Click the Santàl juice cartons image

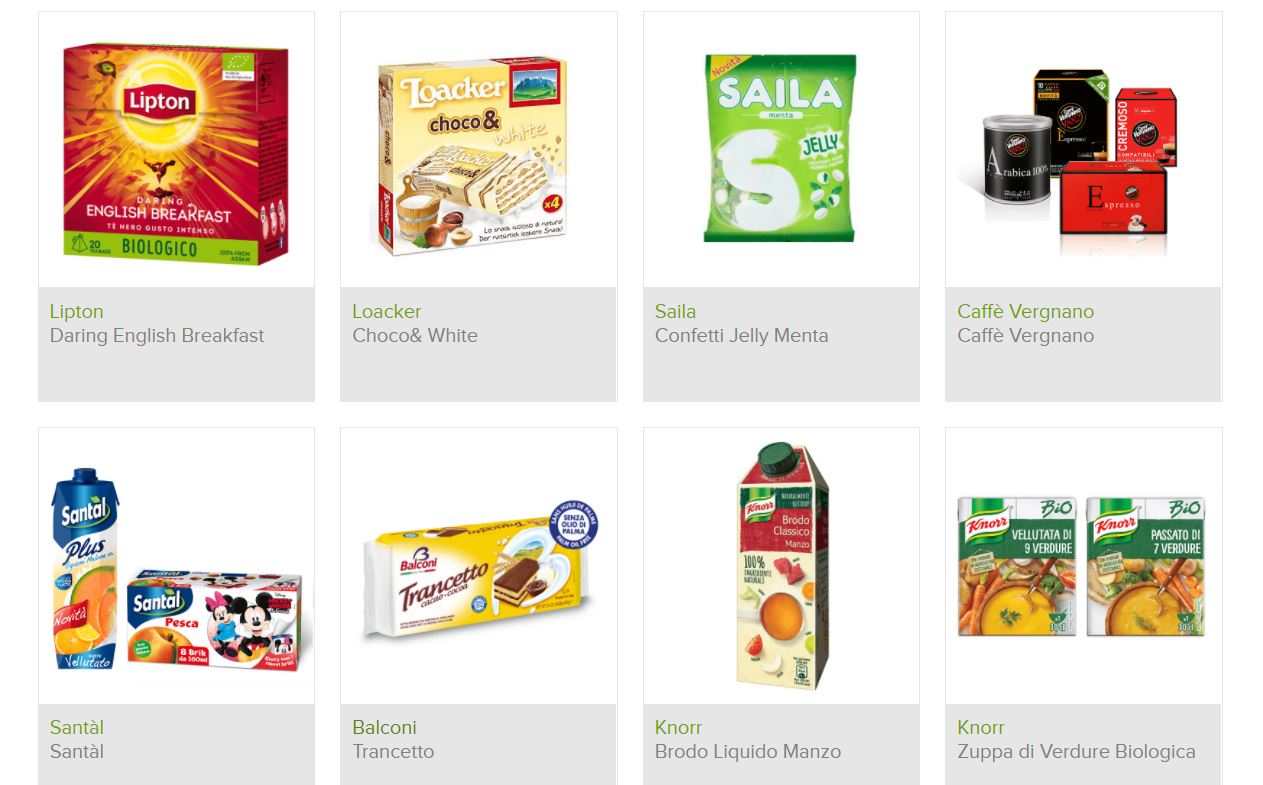click(176, 569)
